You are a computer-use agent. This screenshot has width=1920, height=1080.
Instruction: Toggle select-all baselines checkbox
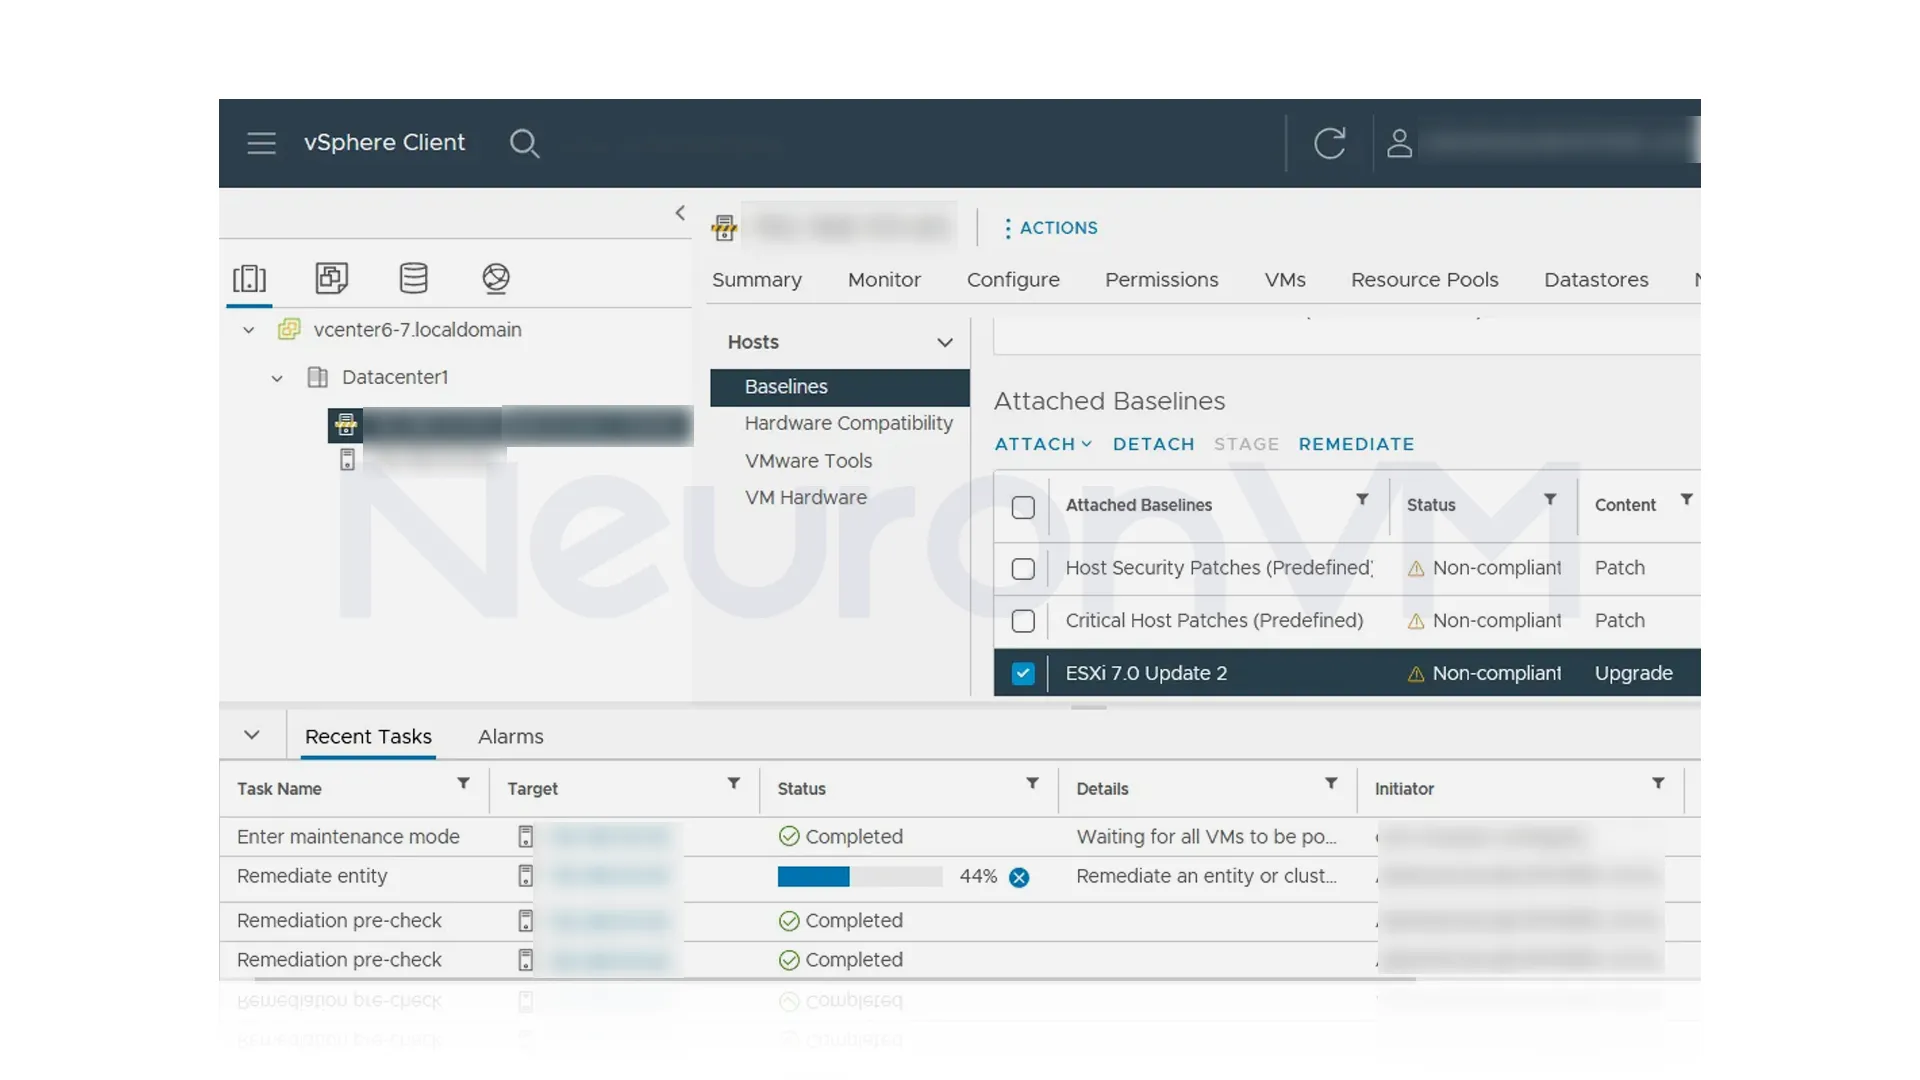1023,508
